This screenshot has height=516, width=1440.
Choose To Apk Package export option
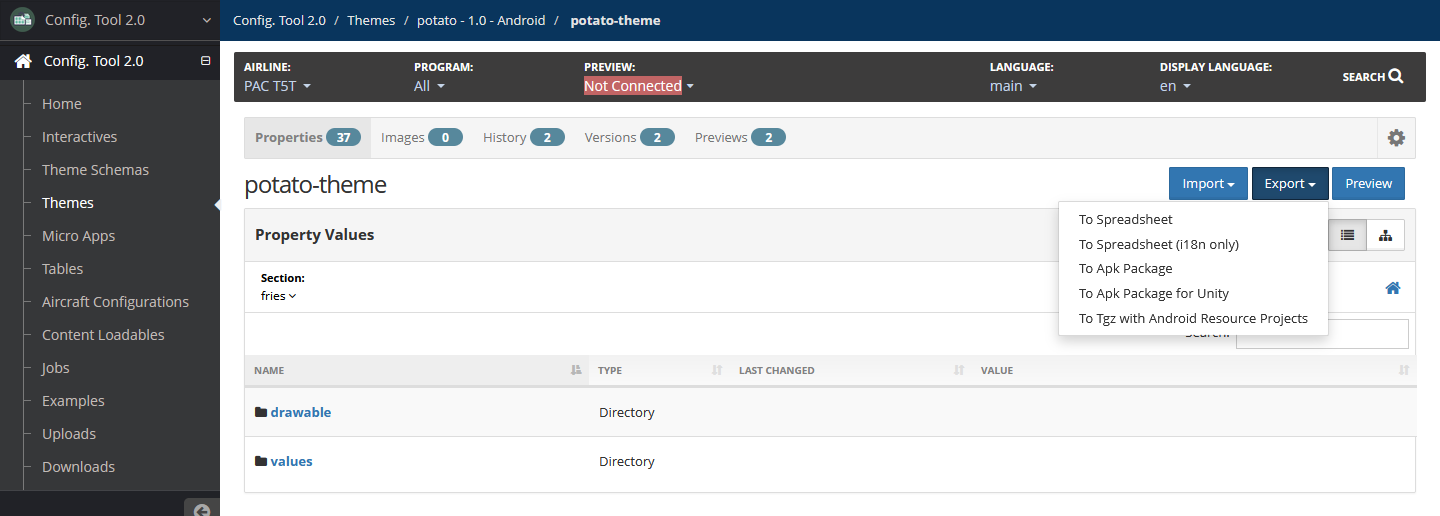click(x=1125, y=268)
